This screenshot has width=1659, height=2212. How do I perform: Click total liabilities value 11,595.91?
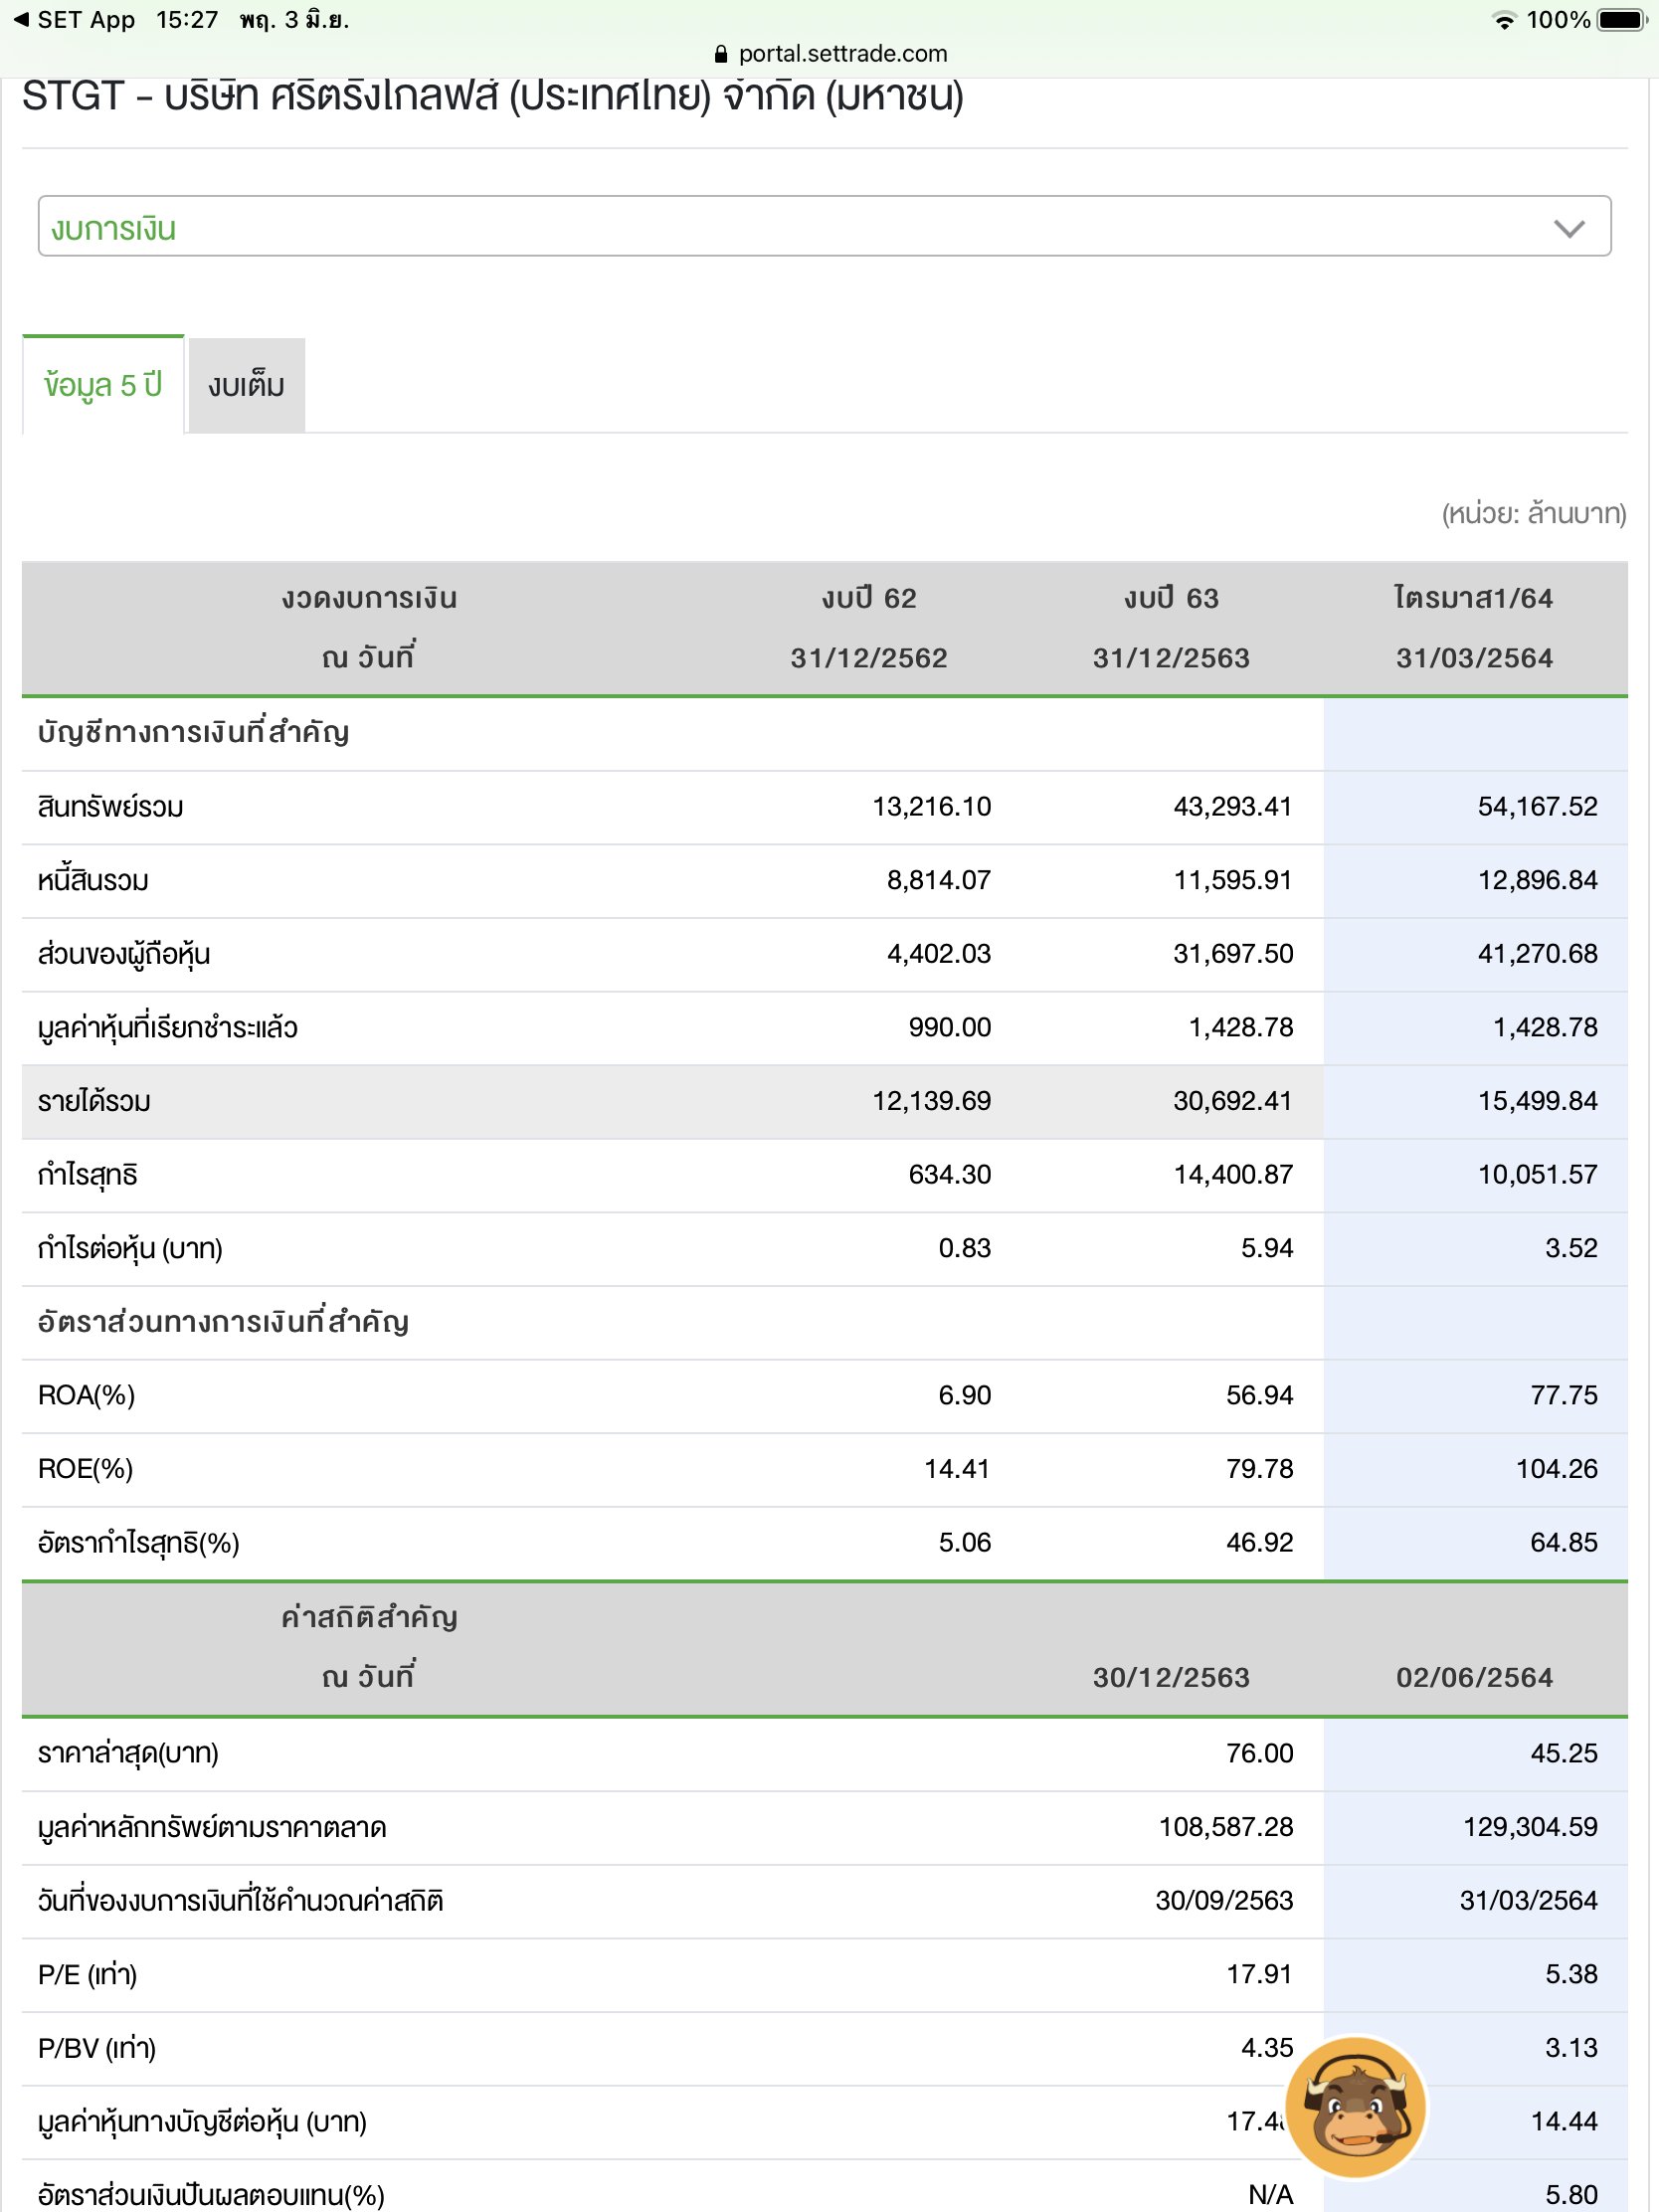click(1233, 881)
